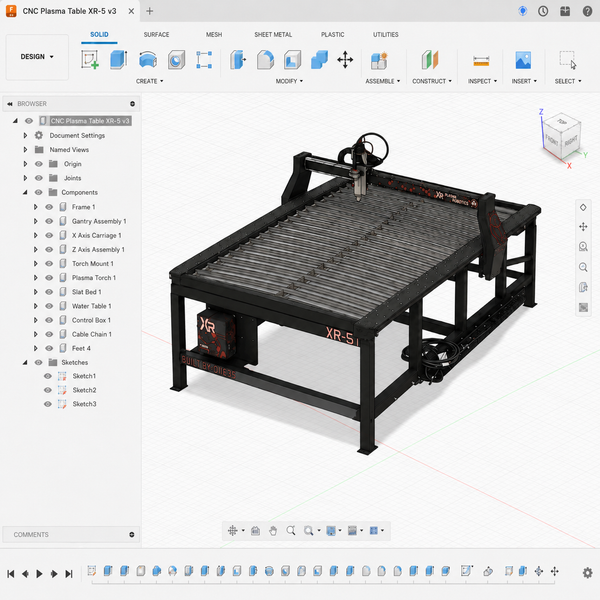This screenshot has width=600, height=600.
Task: Open the INSPECT menu
Action: [482, 81]
